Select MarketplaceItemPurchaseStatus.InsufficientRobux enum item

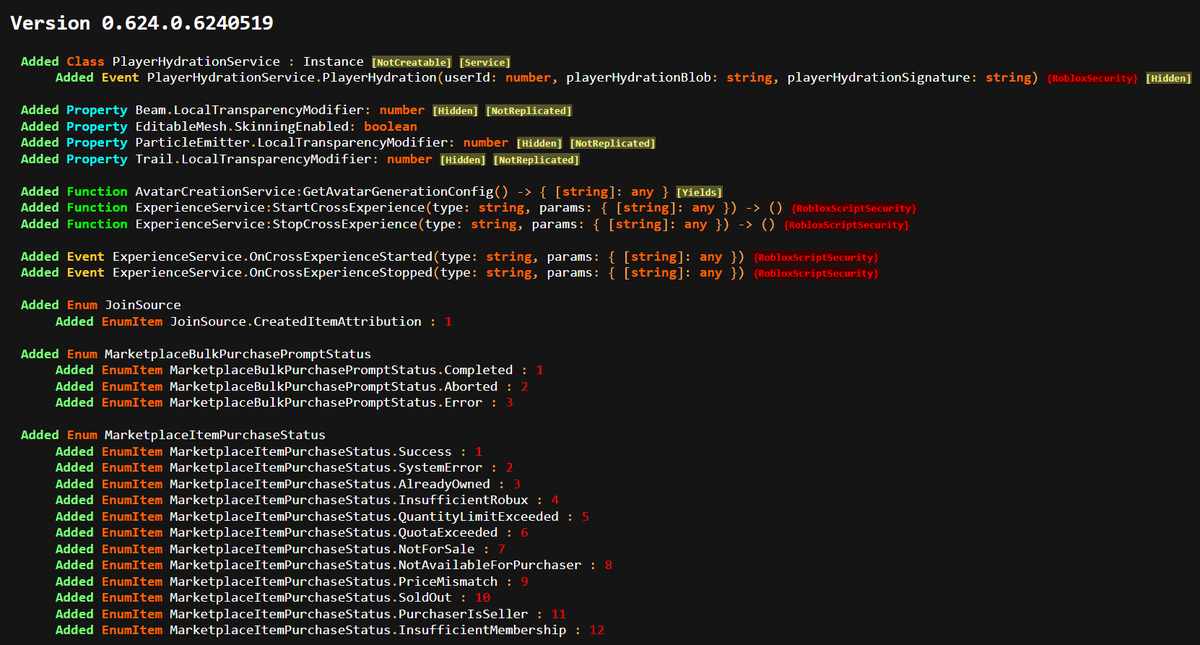click(349, 500)
